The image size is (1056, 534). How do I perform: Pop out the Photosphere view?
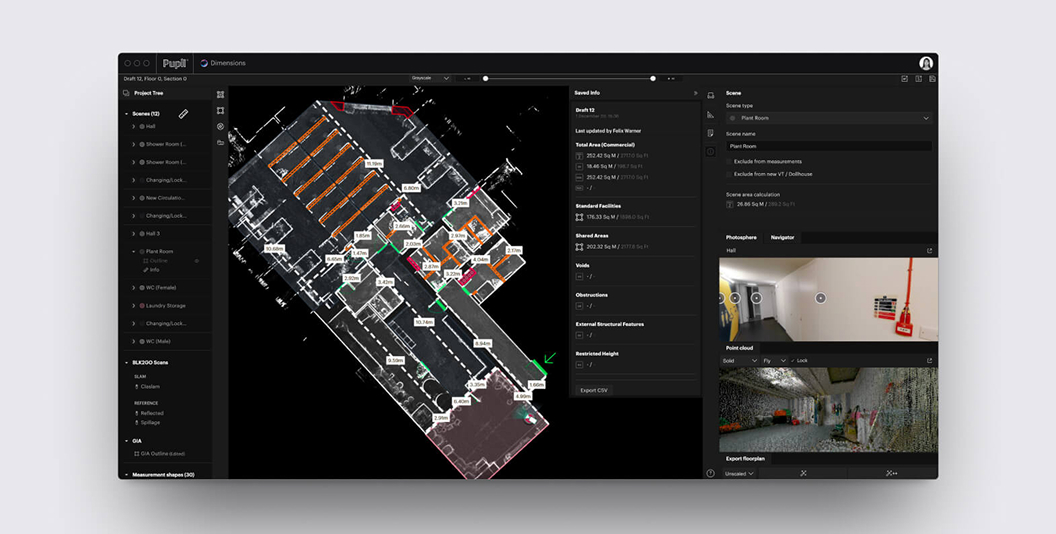pos(929,251)
